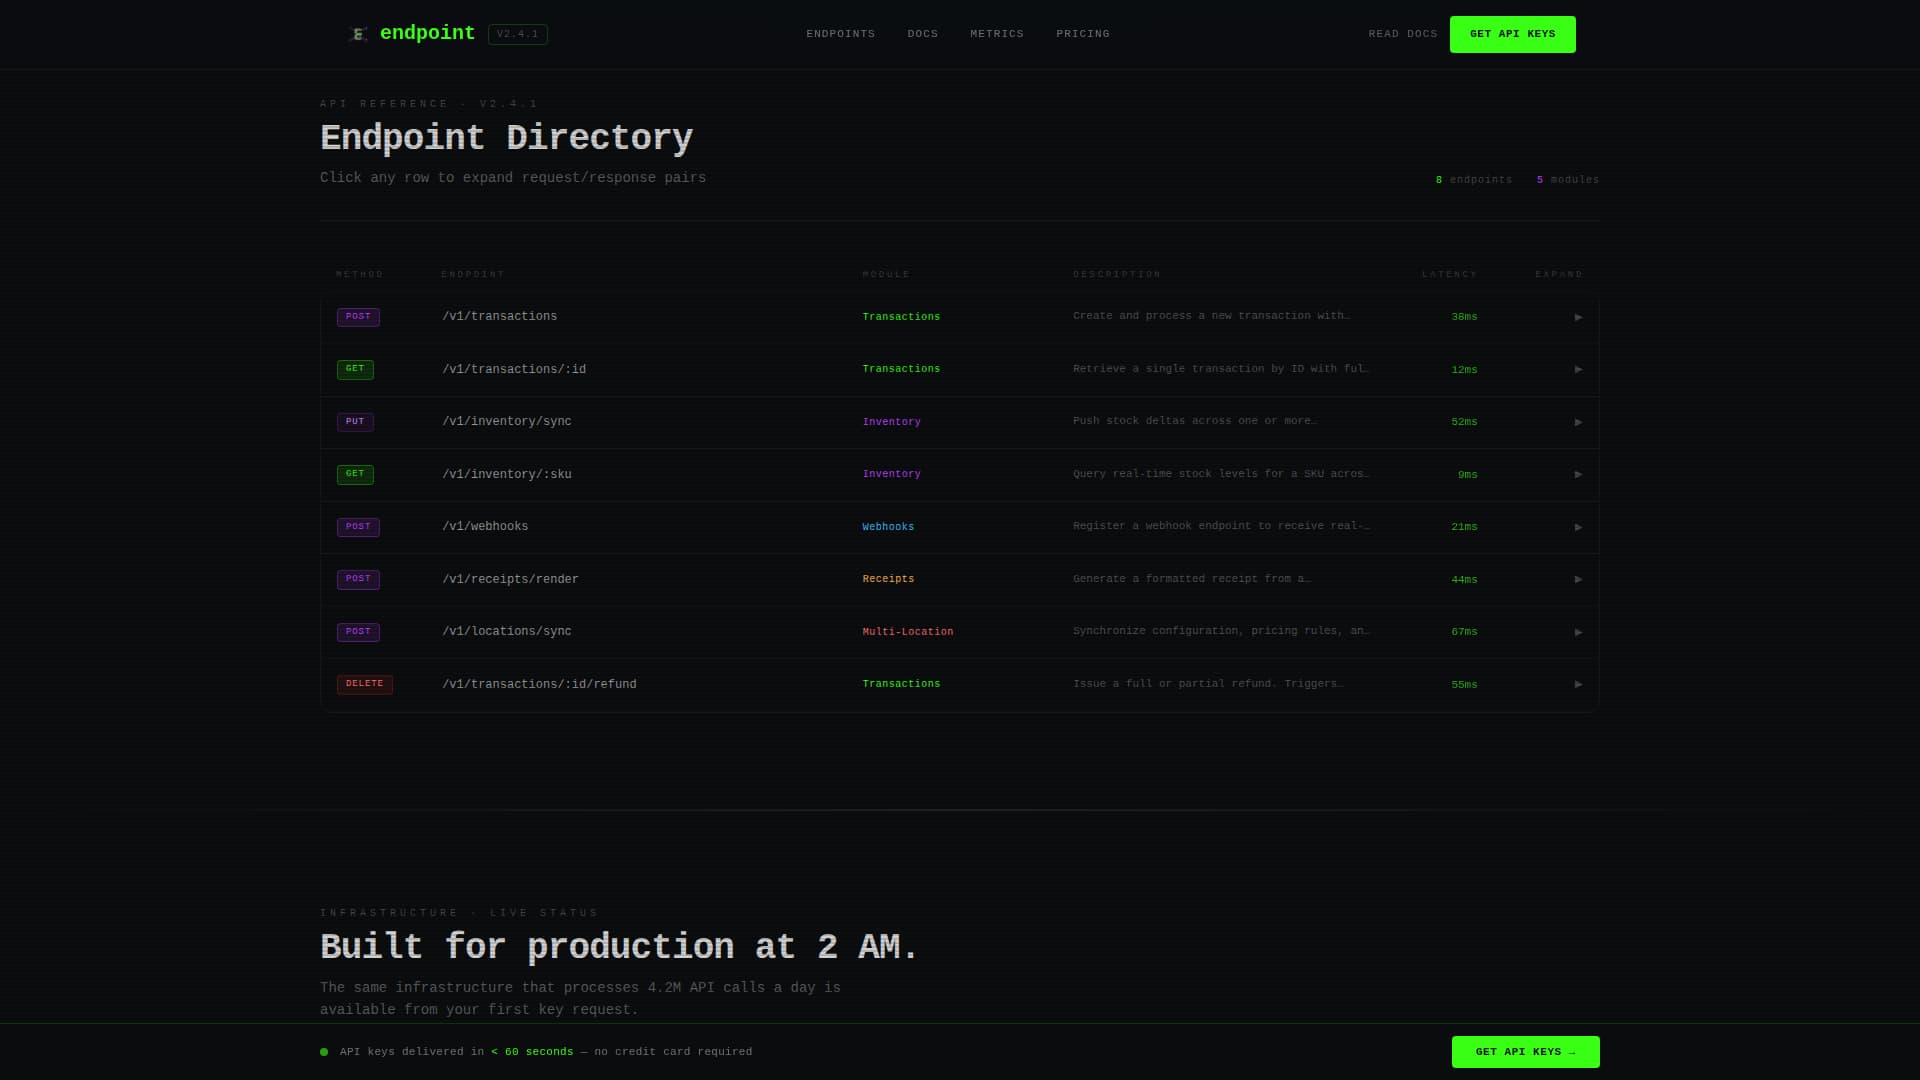The image size is (1920, 1080).
Task: Click the PUT method badge
Action: click(x=355, y=422)
